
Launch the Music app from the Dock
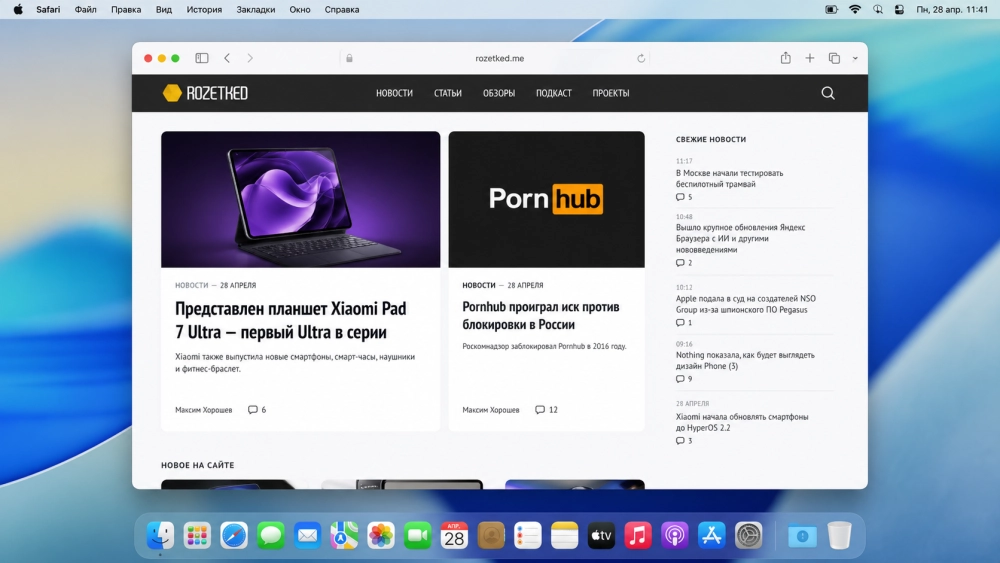coord(638,536)
